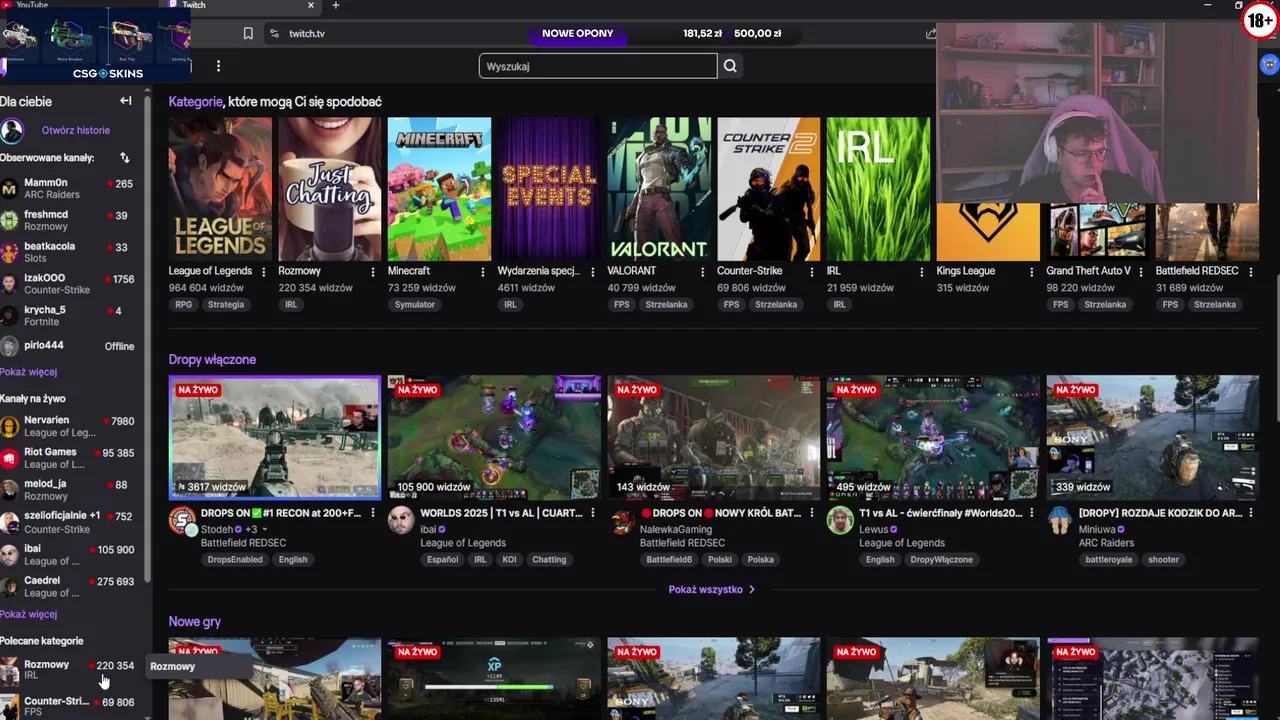Open site info icon before twitch.tv
The height and width of the screenshot is (720, 1280).
(274, 33)
